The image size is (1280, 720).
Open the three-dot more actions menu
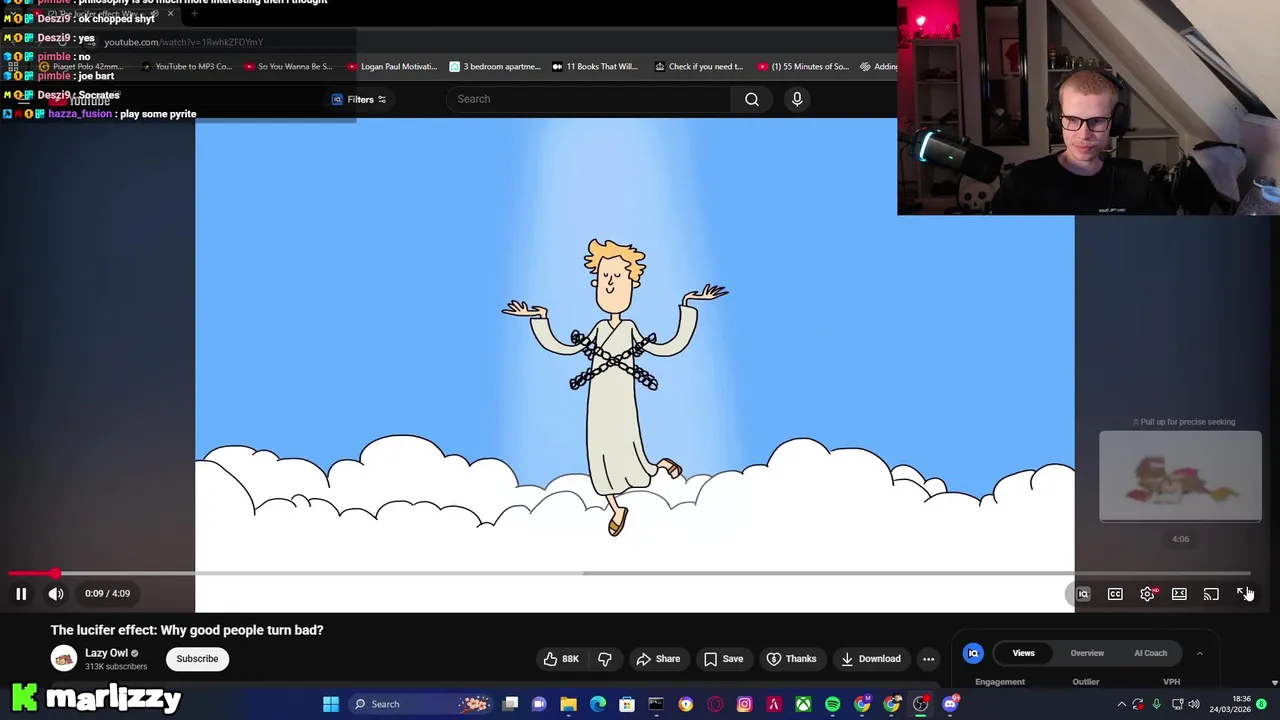(928, 658)
